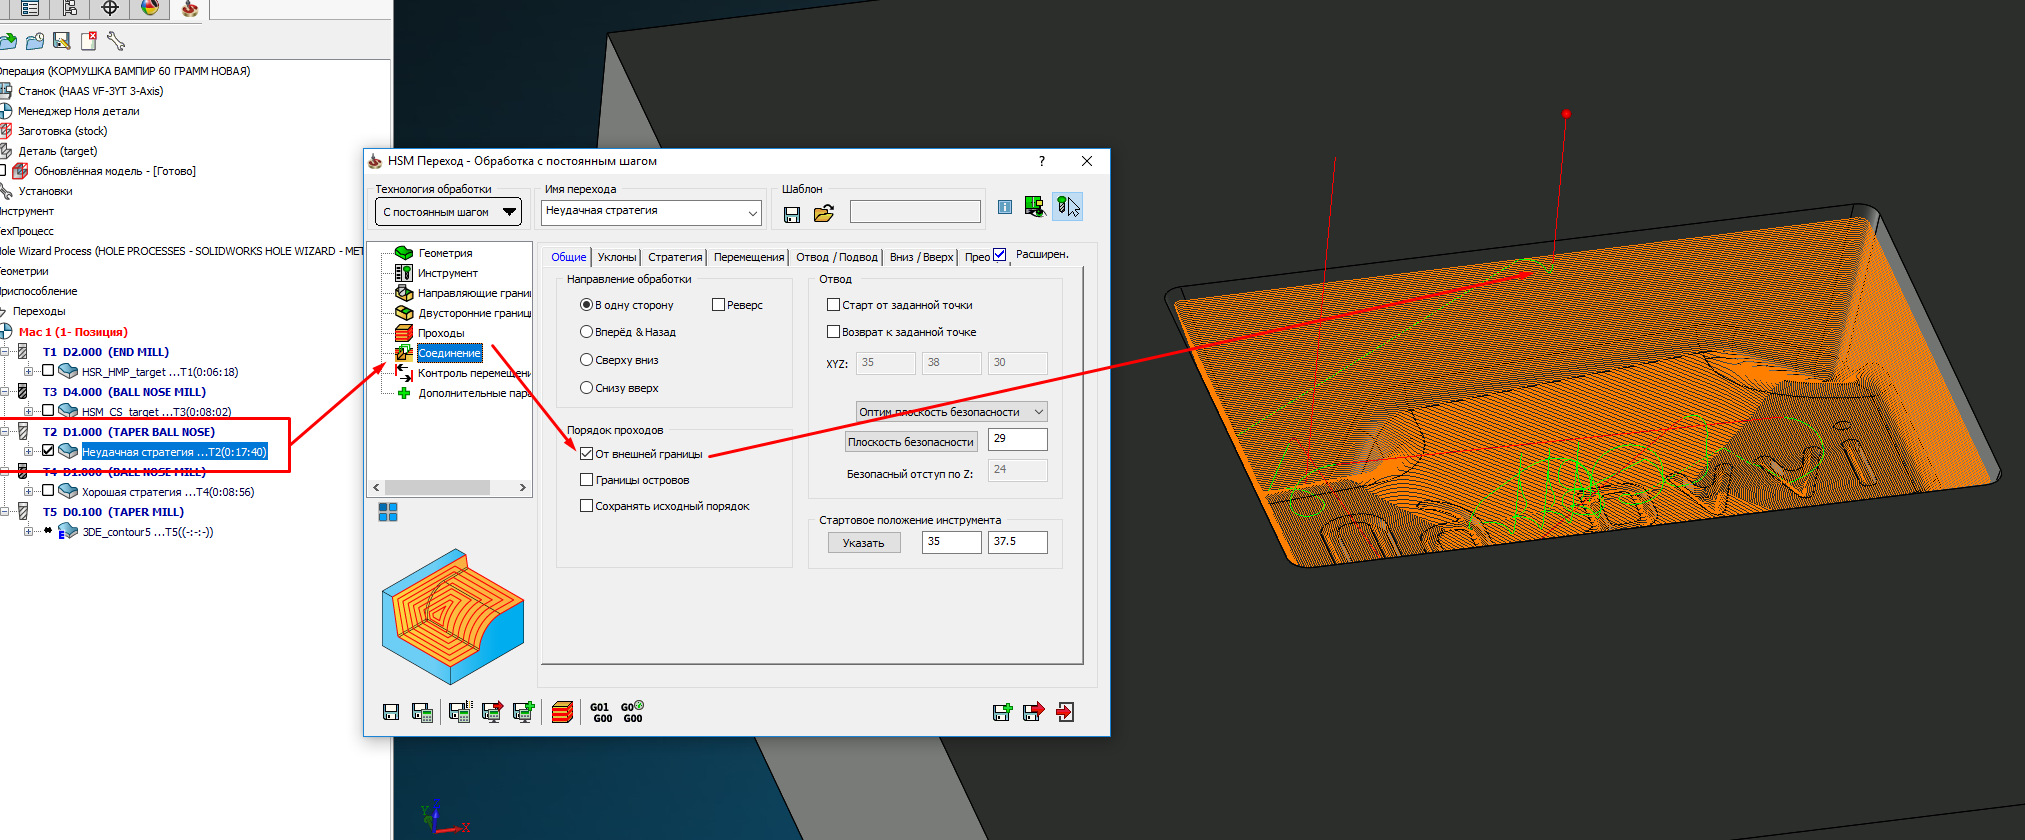Uncheck От внешней границы checkbox

tap(587, 454)
